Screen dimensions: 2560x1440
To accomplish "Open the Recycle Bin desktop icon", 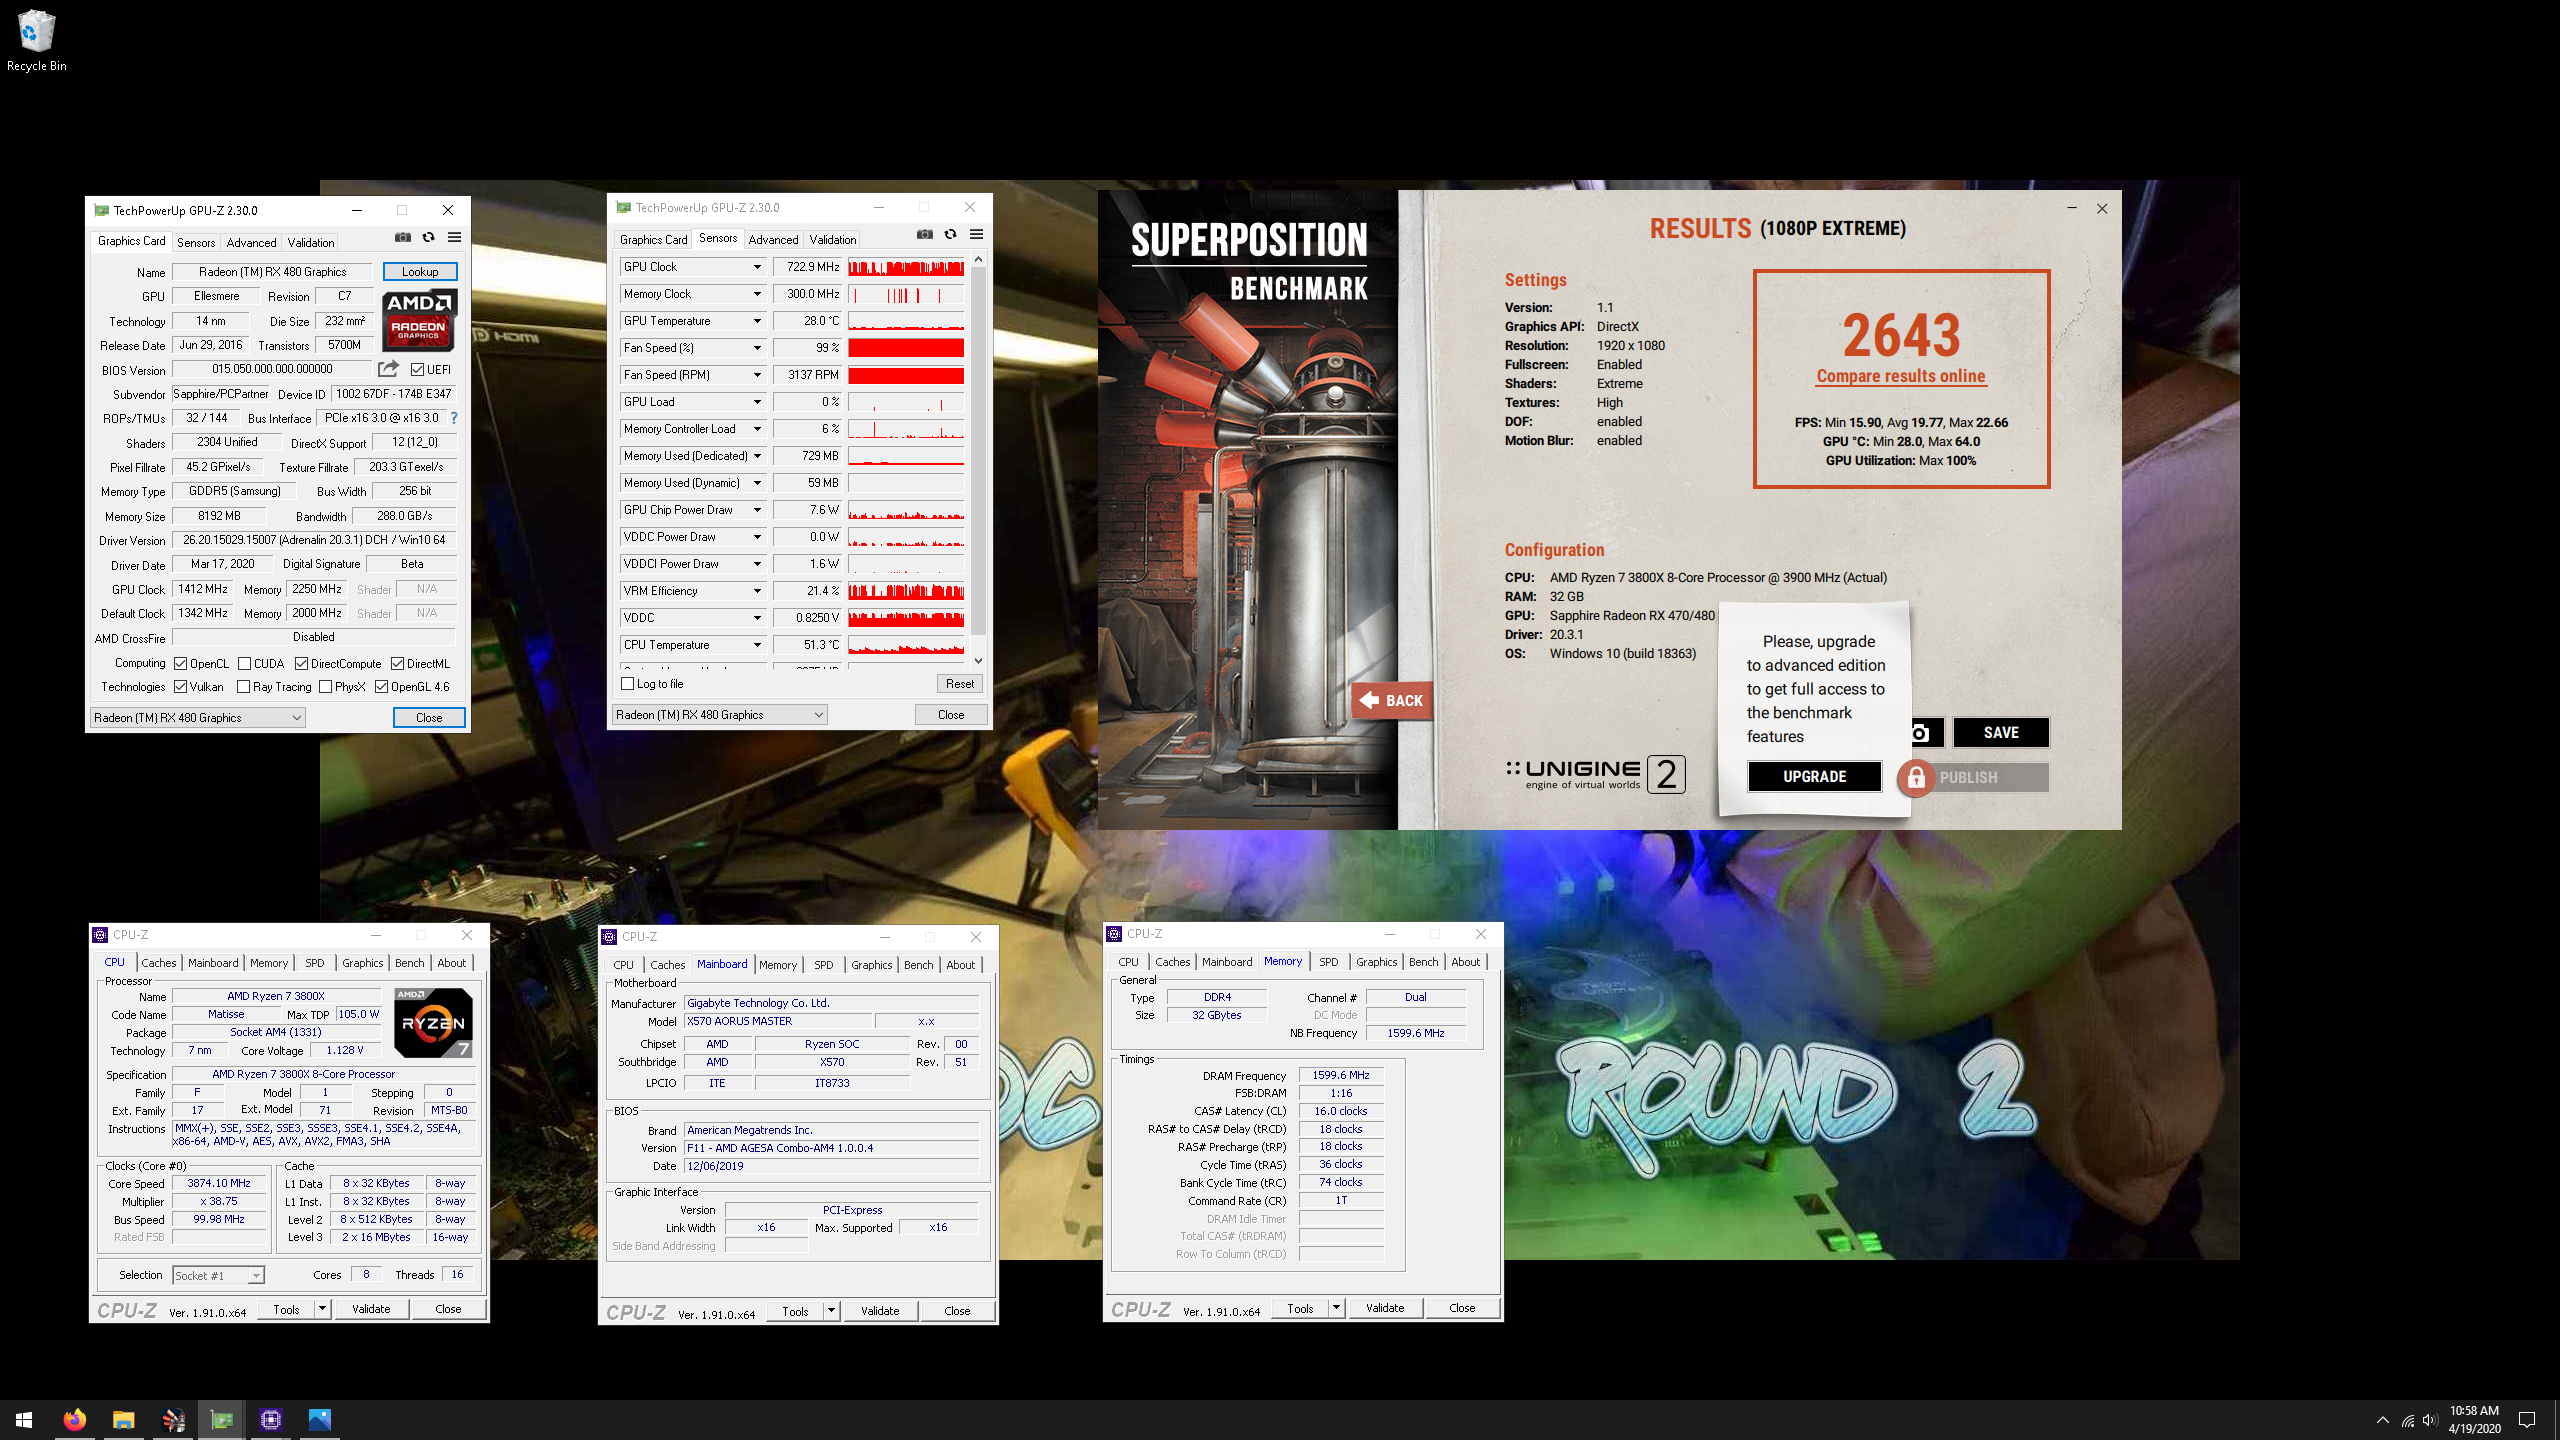I will point(36,41).
